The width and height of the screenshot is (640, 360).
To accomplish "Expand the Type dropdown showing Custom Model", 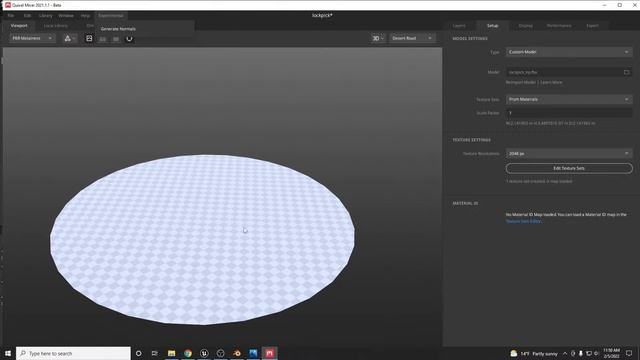I will [569, 52].
